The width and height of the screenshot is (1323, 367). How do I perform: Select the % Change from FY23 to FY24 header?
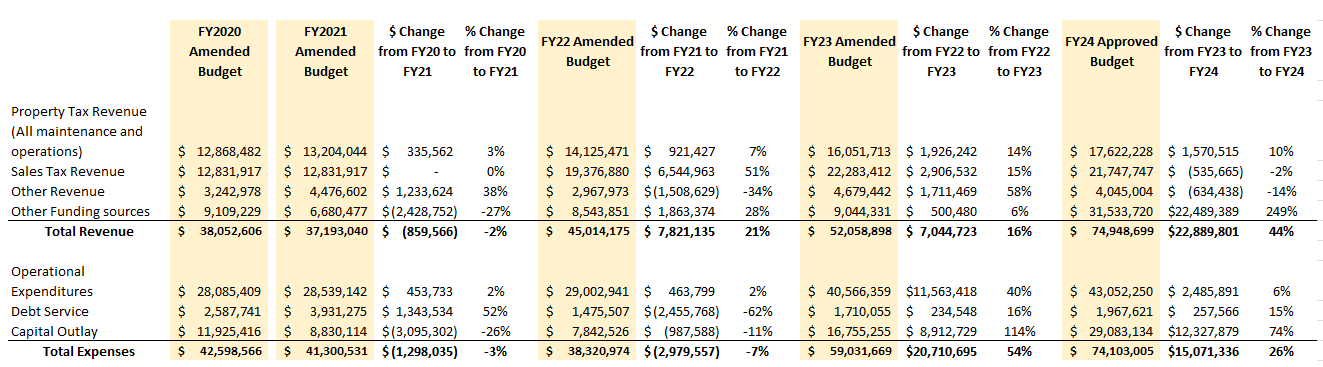(1281, 51)
